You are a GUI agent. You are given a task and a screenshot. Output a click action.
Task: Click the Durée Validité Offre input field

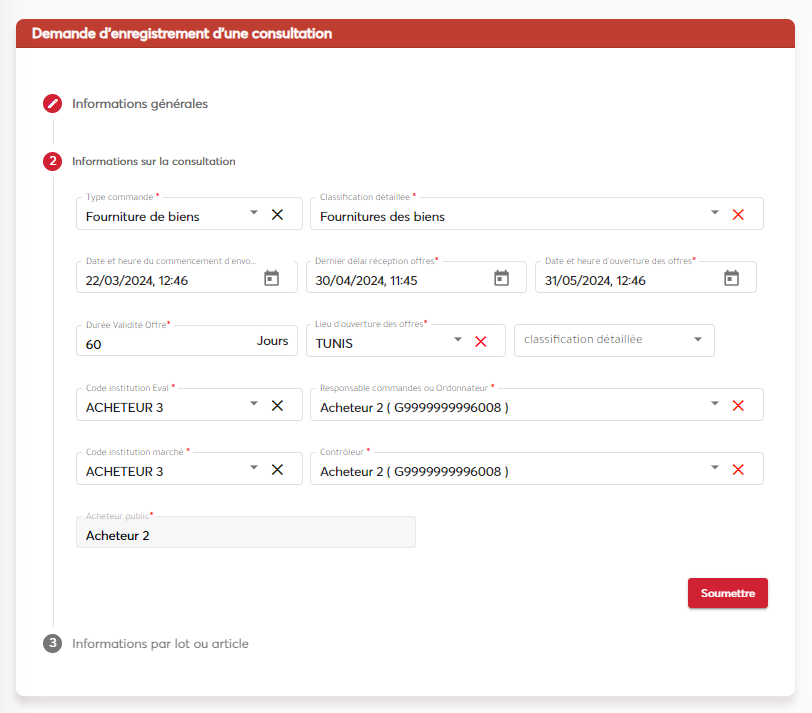pos(165,343)
